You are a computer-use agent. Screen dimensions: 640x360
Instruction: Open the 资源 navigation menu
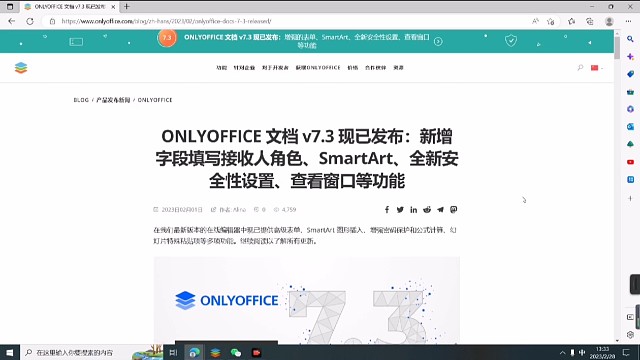(398, 68)
